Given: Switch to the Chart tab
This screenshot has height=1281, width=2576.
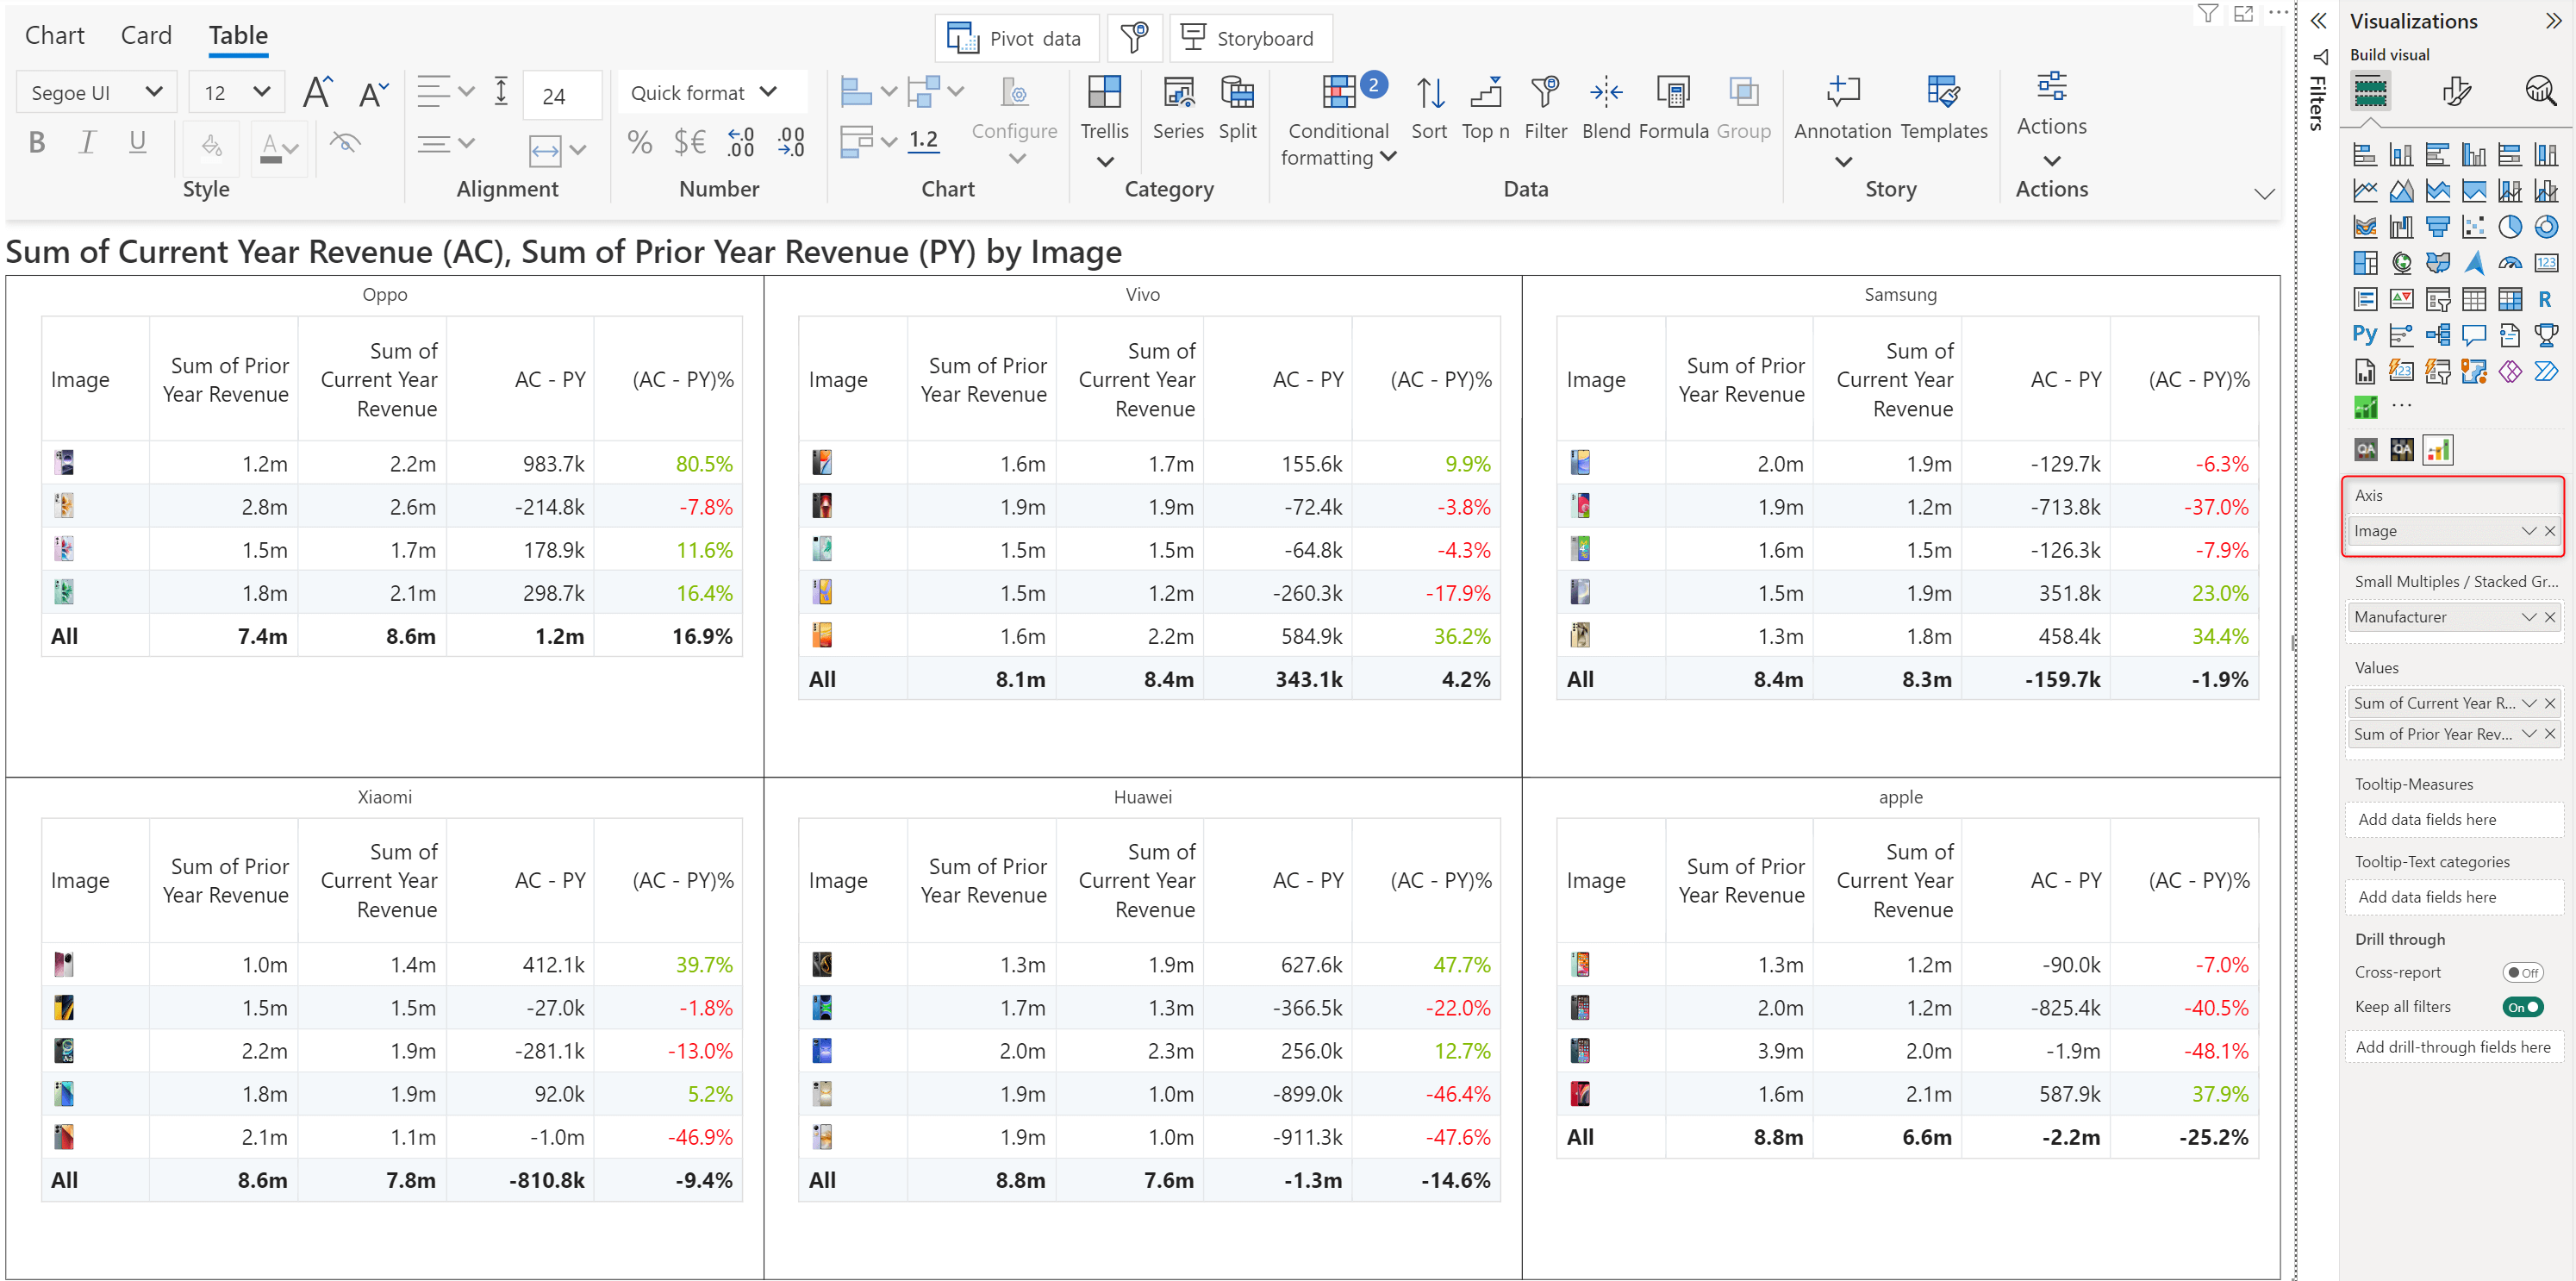Looking at the screenshot, I should 54,35.
